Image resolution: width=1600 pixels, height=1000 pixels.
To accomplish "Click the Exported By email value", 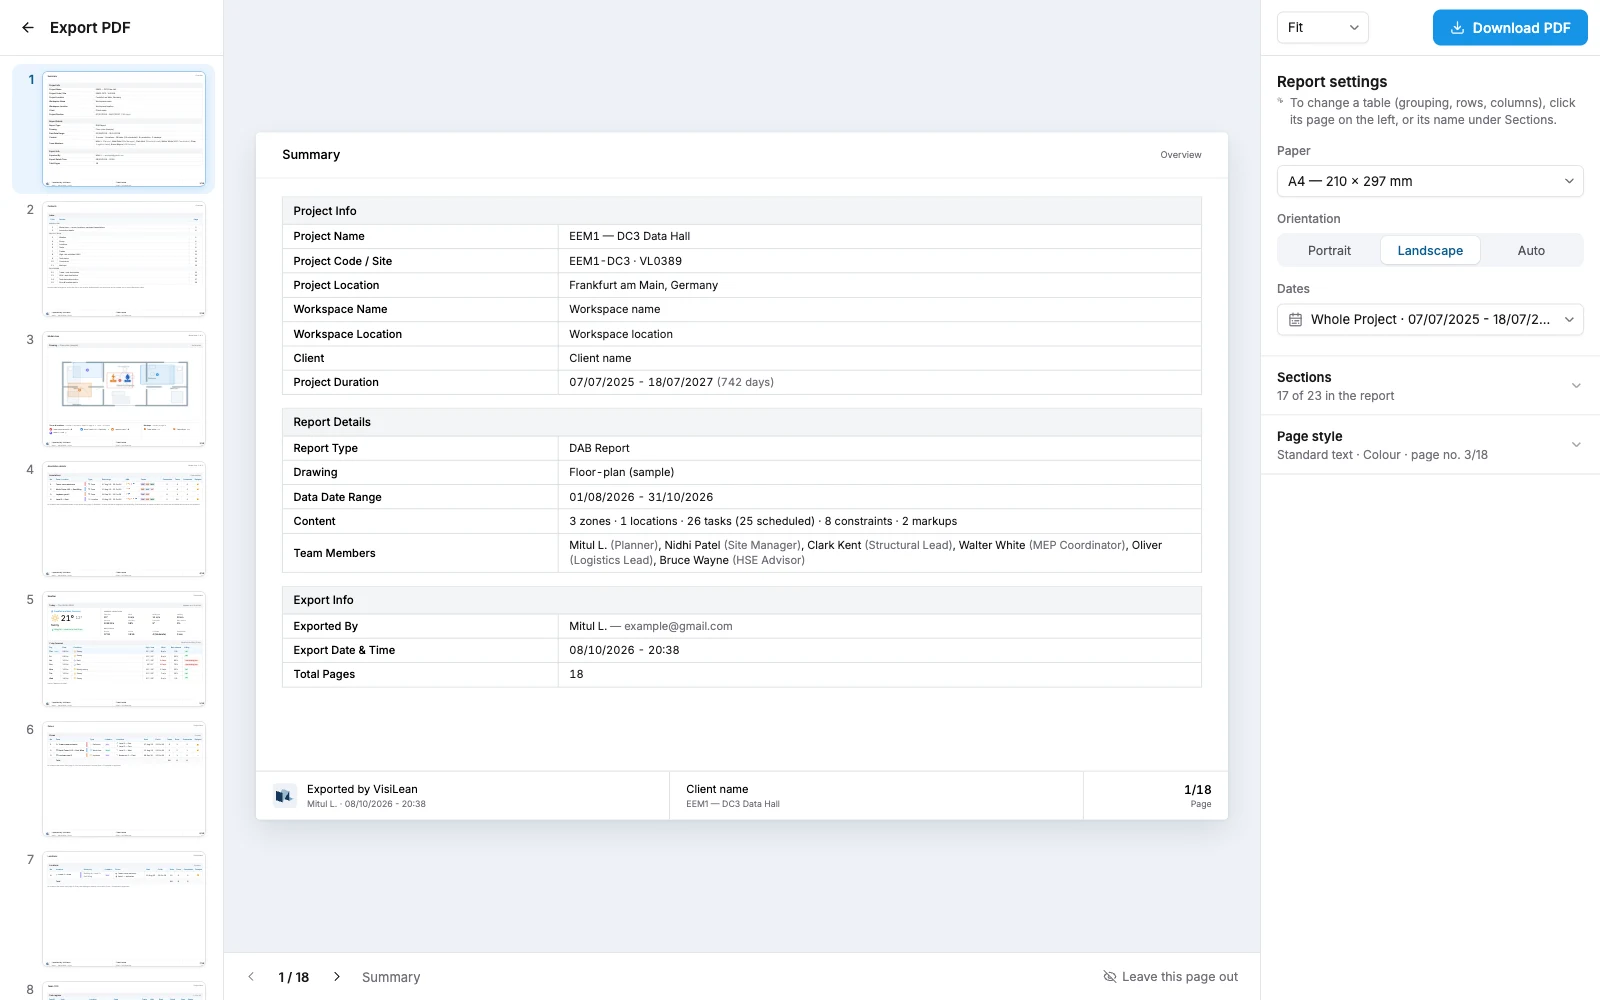I will (x=678, y=626).
